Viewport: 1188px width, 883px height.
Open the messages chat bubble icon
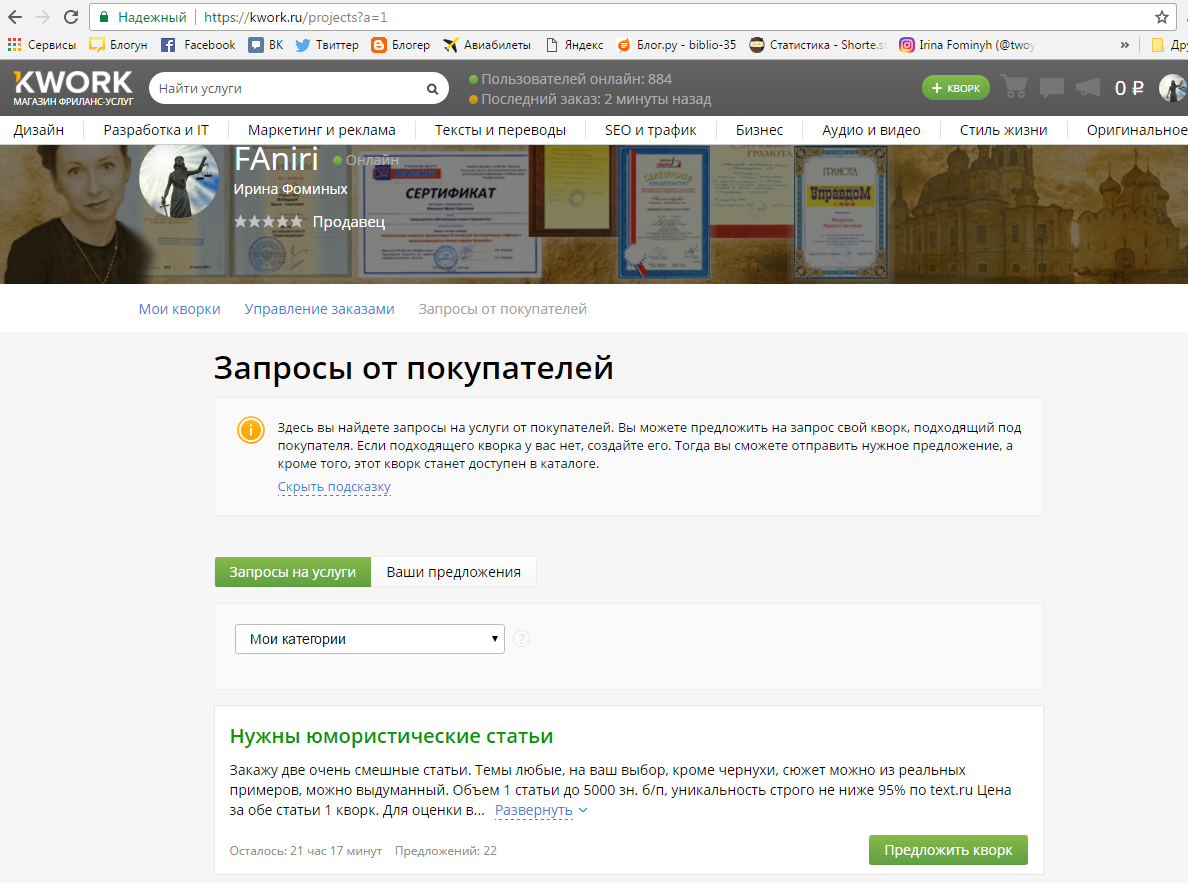(1052, 88)
